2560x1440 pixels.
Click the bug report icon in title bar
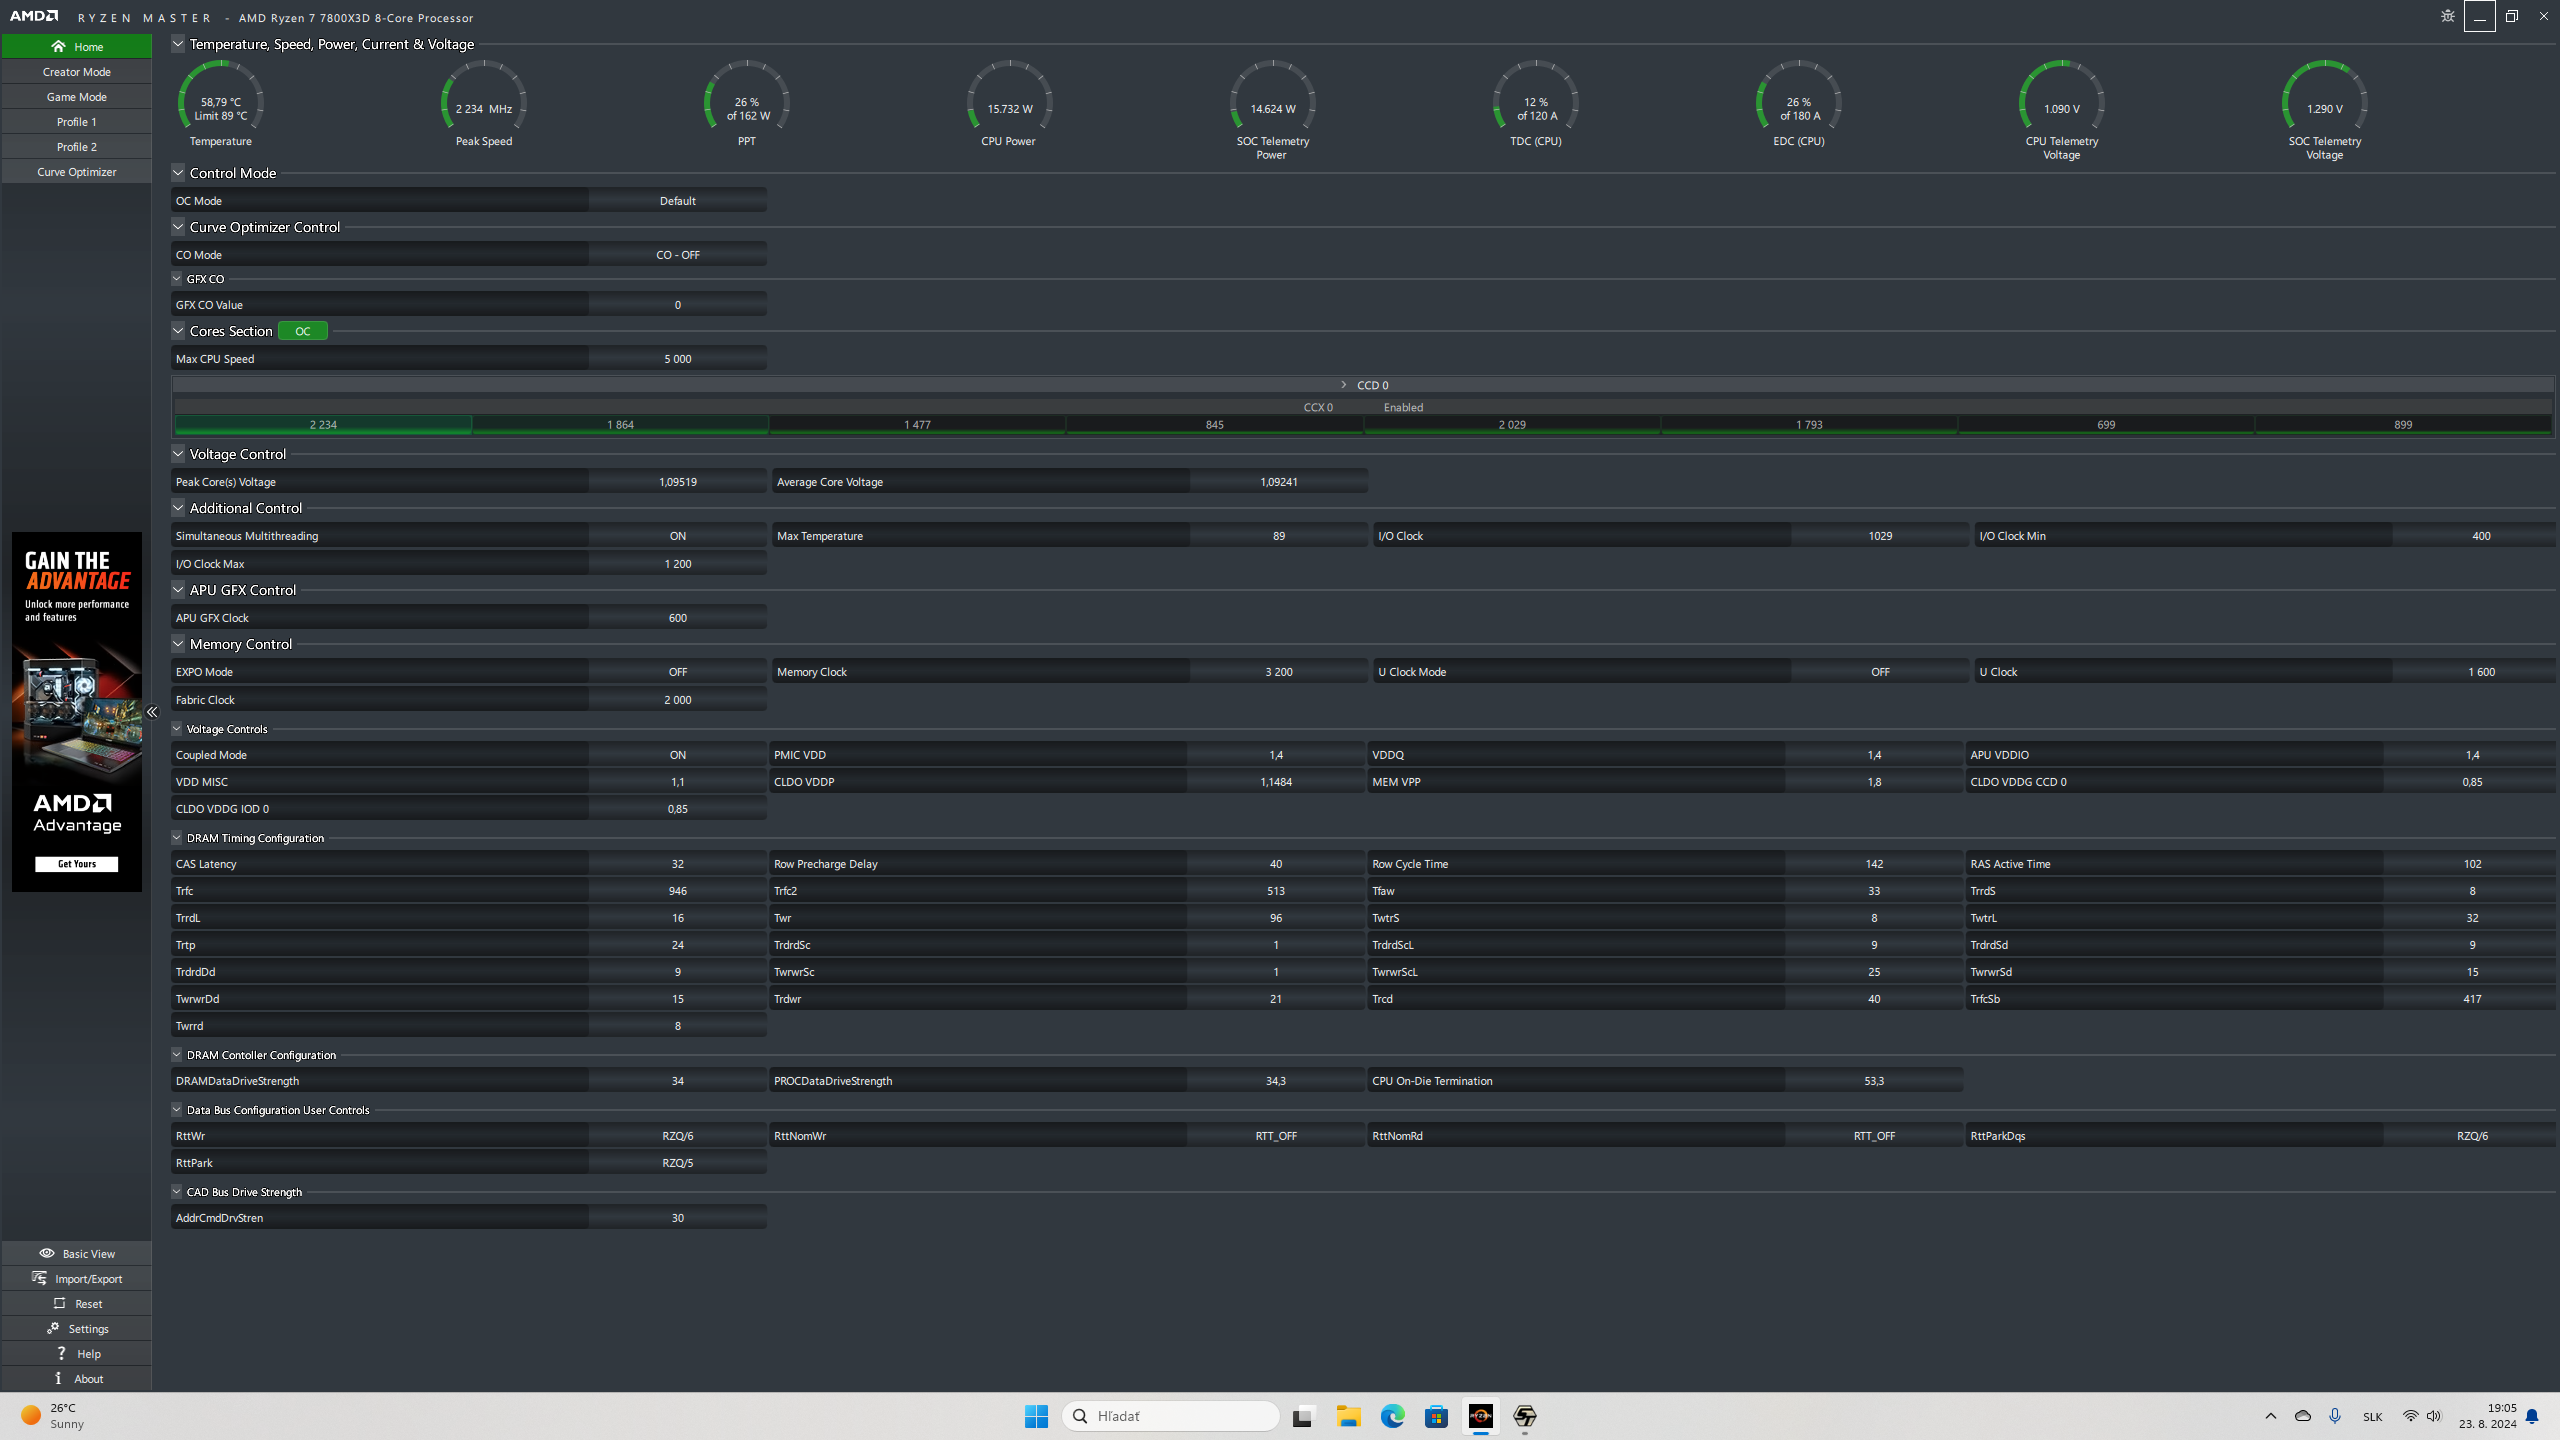[2447, 16]
